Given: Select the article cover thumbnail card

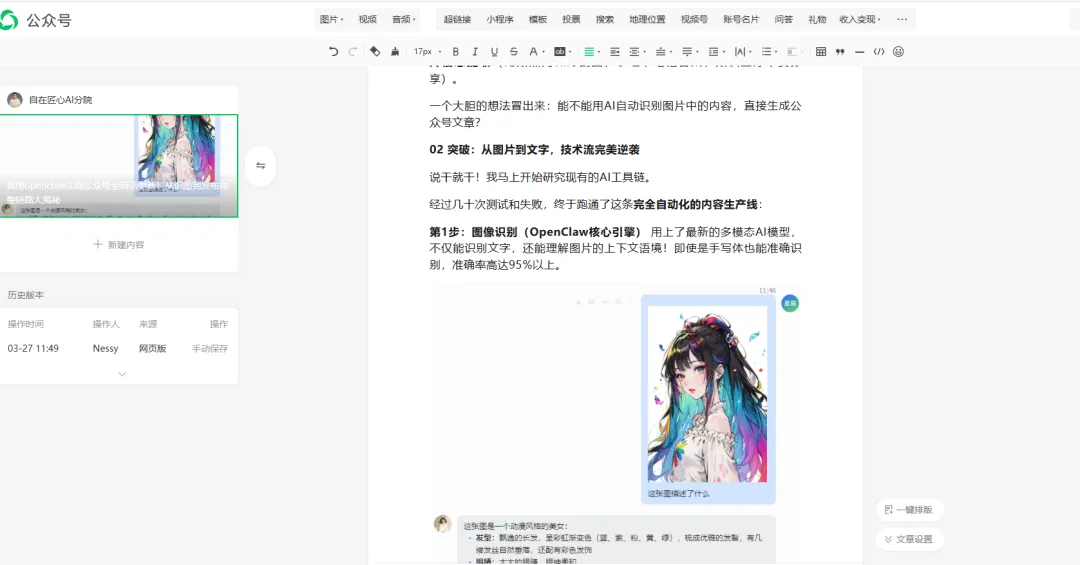Looking at the screenshot, I should point(119,166).
